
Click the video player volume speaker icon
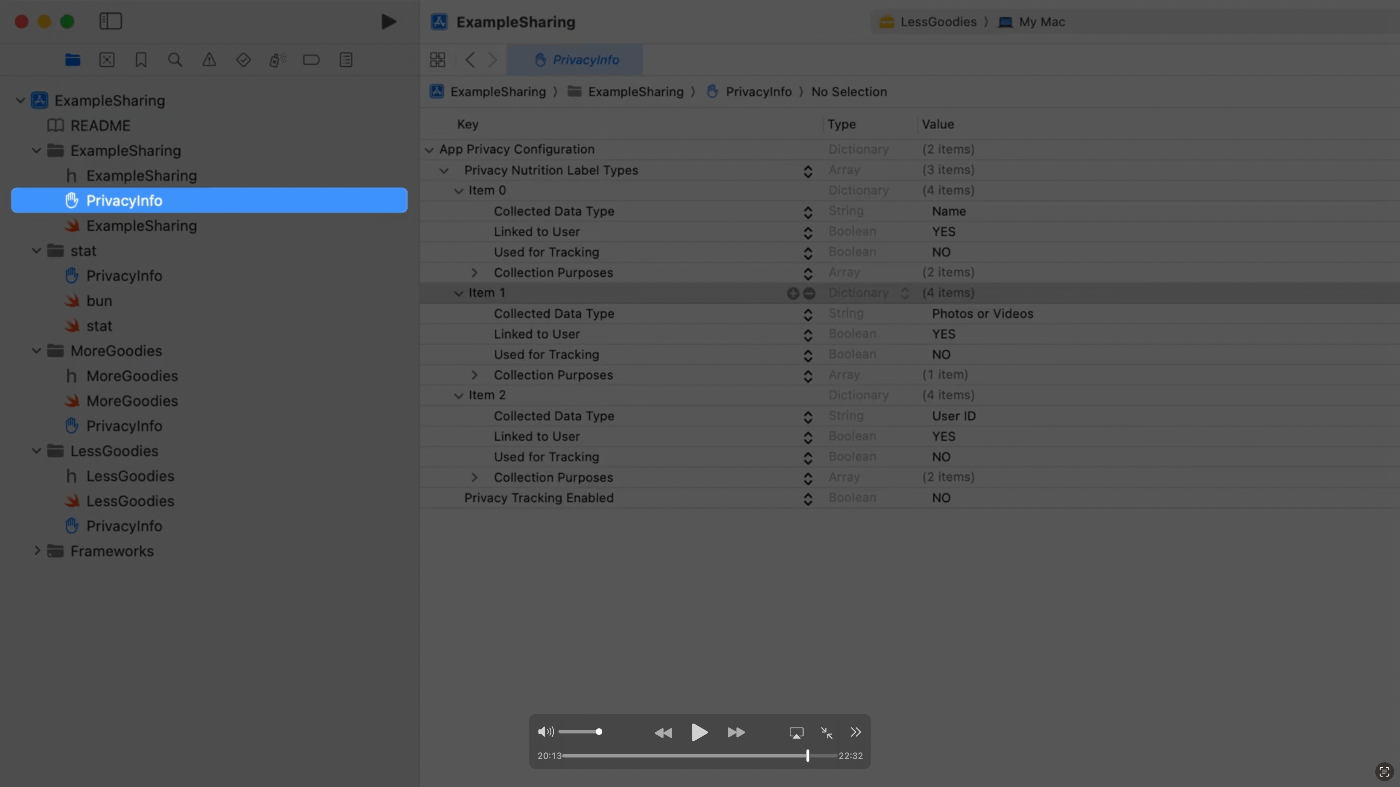[x=545, y=732]
